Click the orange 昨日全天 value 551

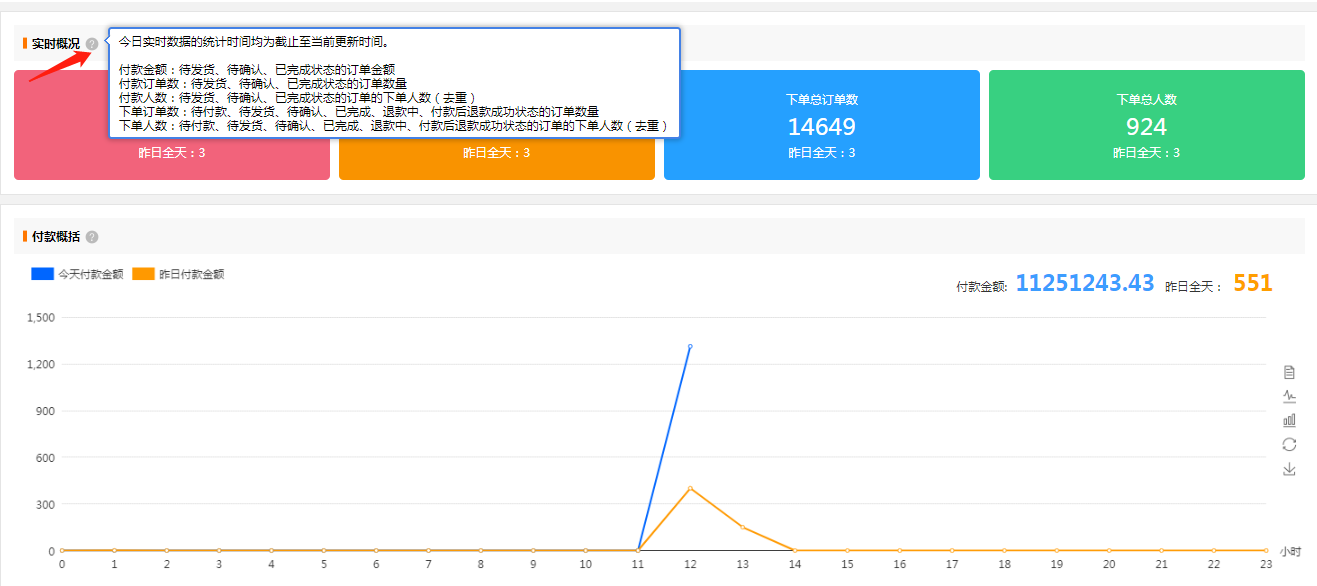[1252, 284]
